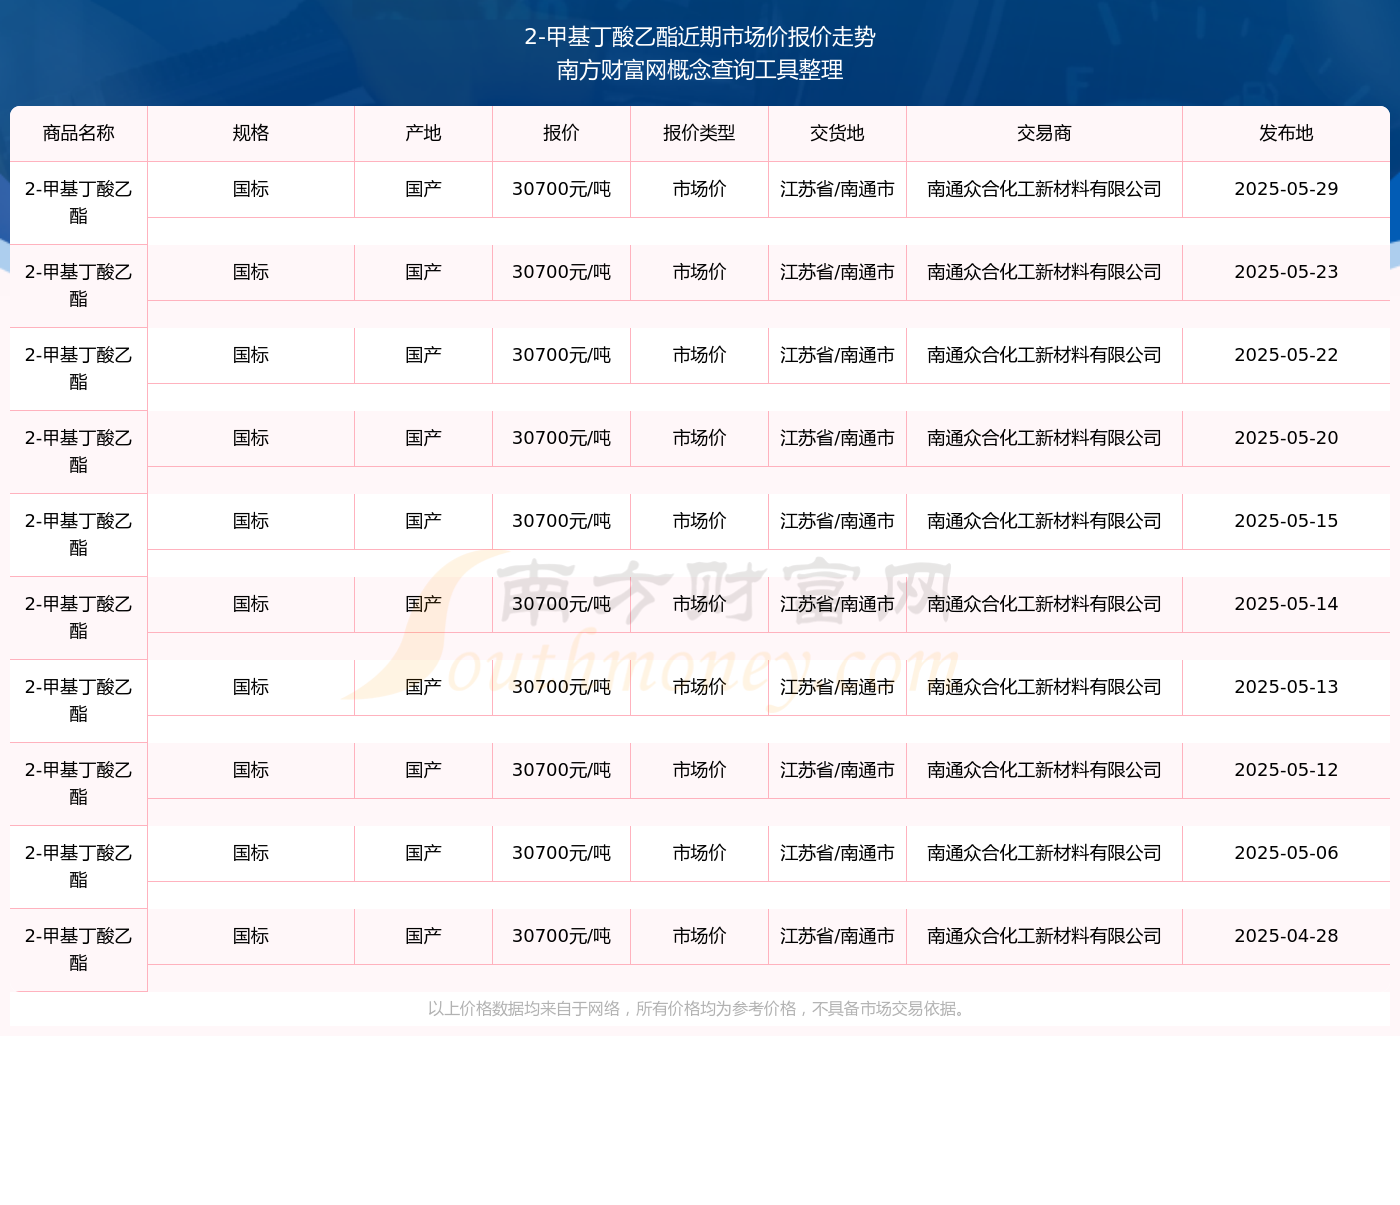The width and height of the screenshot is (1400, 1205).
Task: Click 2-甲基丁酸乙酯 name in 2025-05-29 row
Action: (79, 202)
